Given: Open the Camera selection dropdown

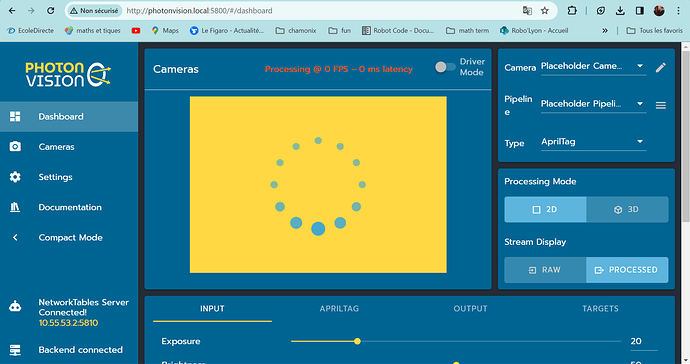Looking at the screenshot, I should coord(593,66).
